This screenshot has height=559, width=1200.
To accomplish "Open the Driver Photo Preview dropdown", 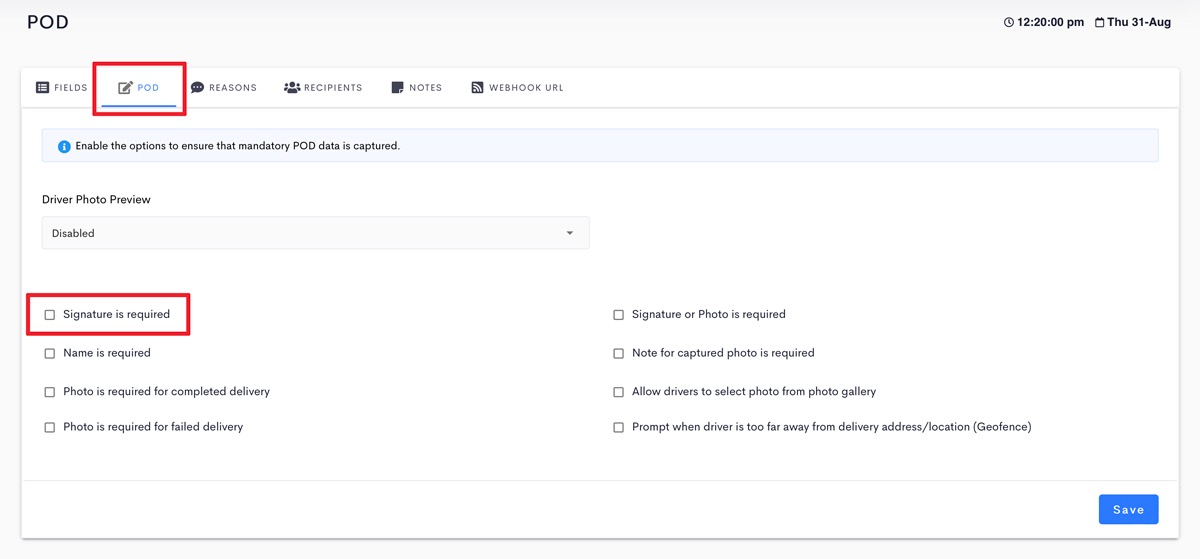I will [315, 233].
